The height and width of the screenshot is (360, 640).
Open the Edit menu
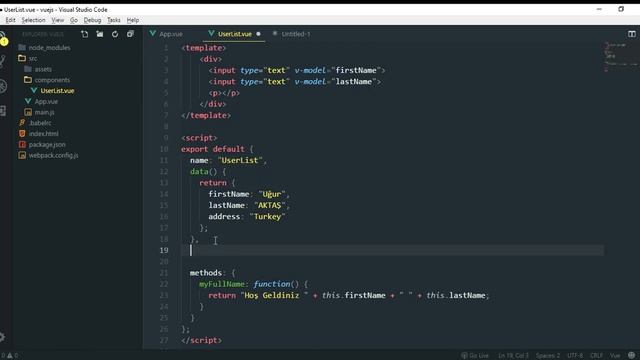tap(10, 20)
